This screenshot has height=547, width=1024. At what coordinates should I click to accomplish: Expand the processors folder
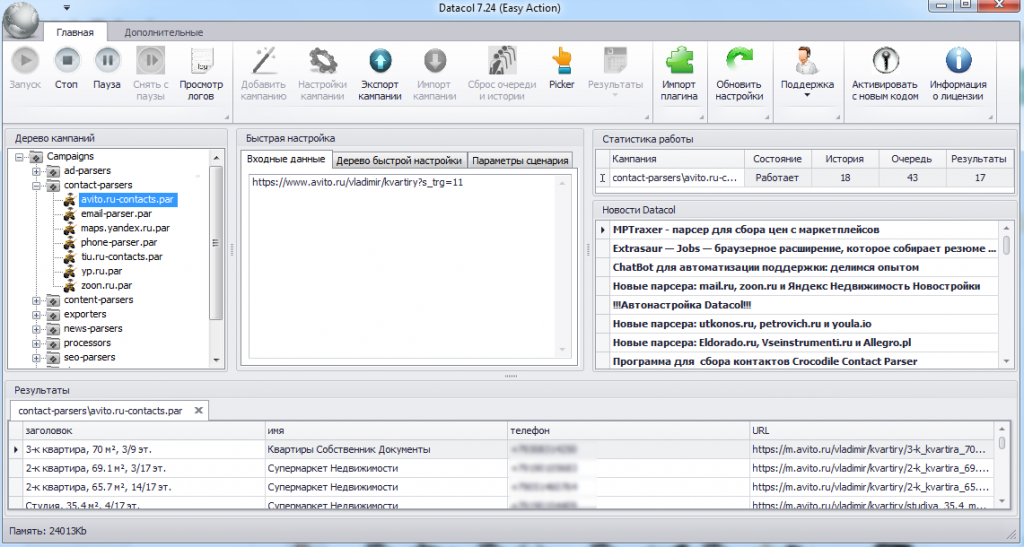click(x=37, y=343)
